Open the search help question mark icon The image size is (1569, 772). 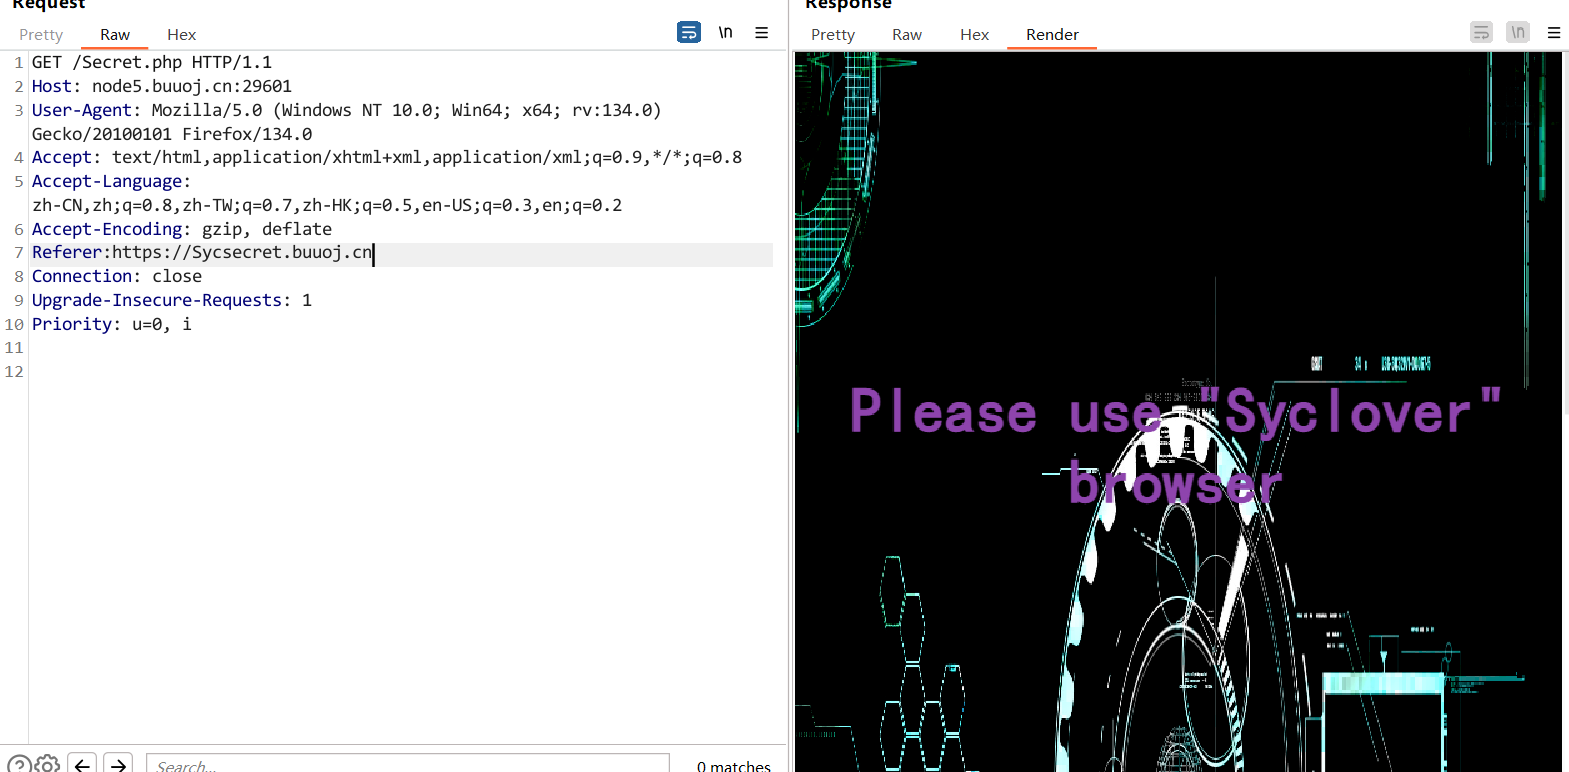click(x=18, y=764)
